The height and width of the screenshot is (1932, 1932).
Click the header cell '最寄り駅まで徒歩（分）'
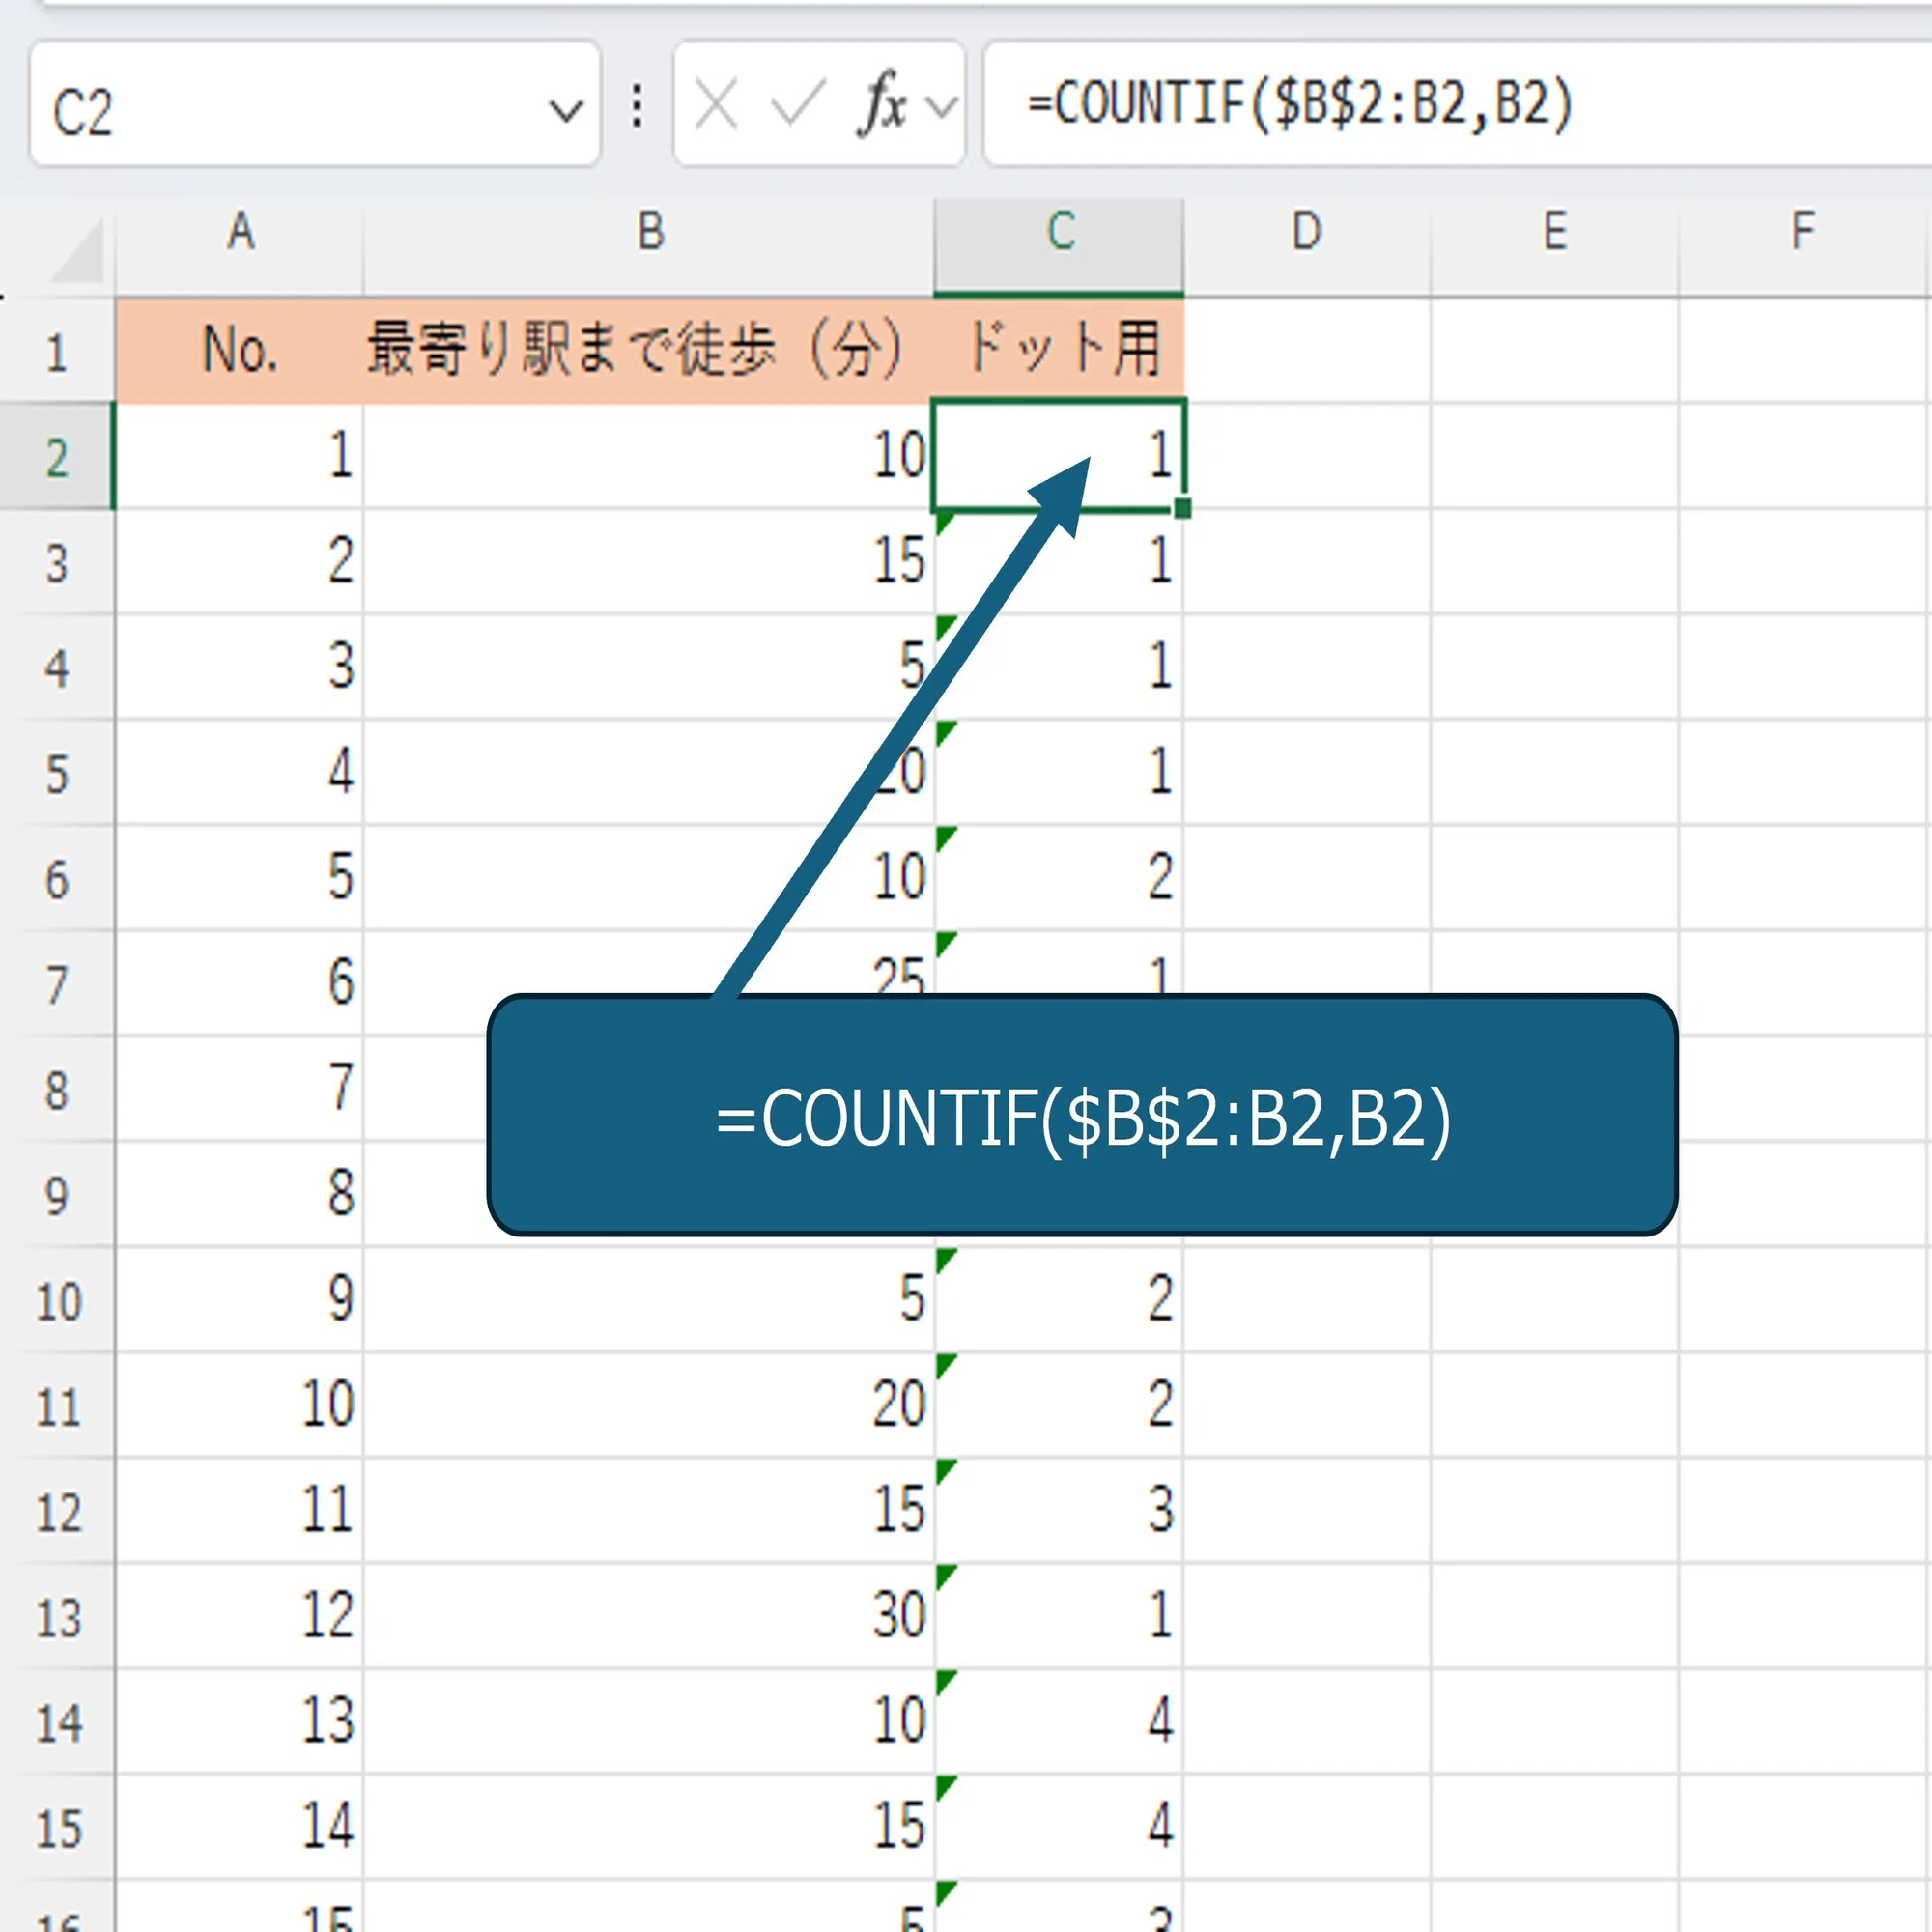[649, 351]
